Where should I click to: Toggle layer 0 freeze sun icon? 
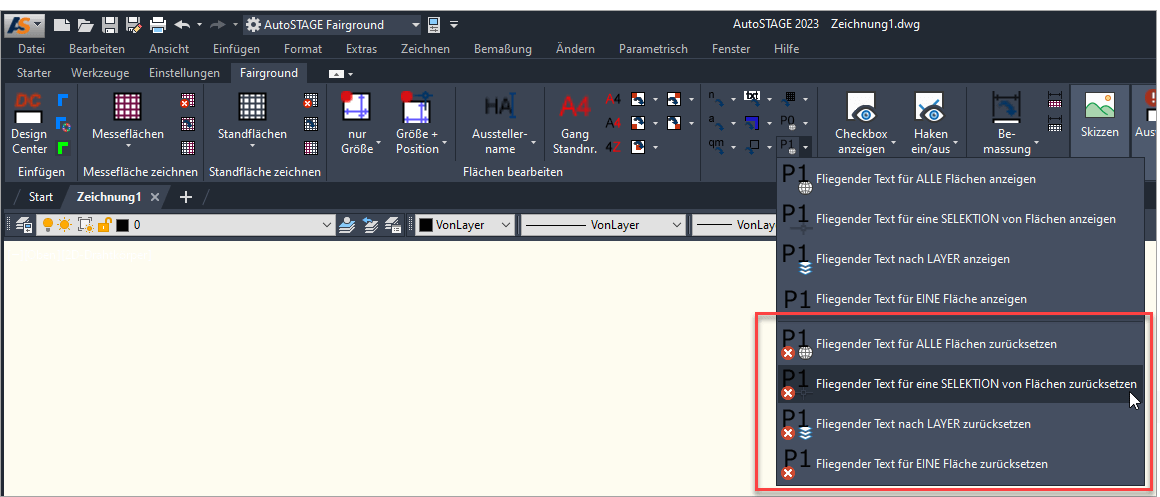pyautogui.click(x=64, y=225)
